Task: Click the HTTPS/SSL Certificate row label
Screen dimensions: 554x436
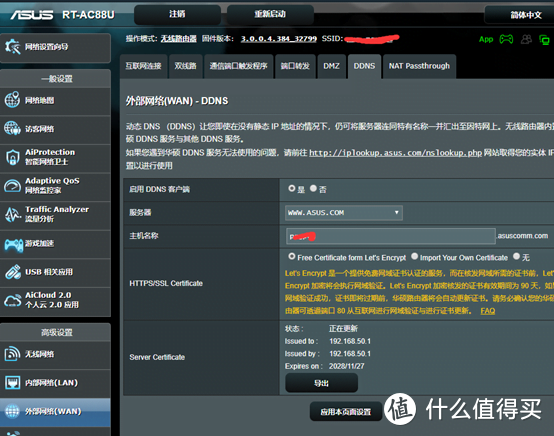Action: tap(166, 283)
